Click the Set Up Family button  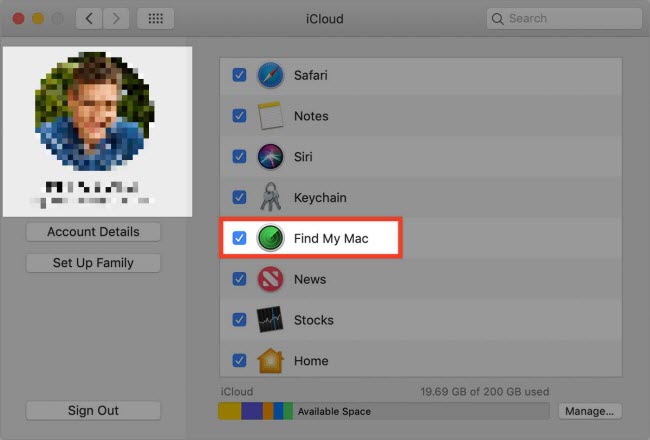[93, 263]
